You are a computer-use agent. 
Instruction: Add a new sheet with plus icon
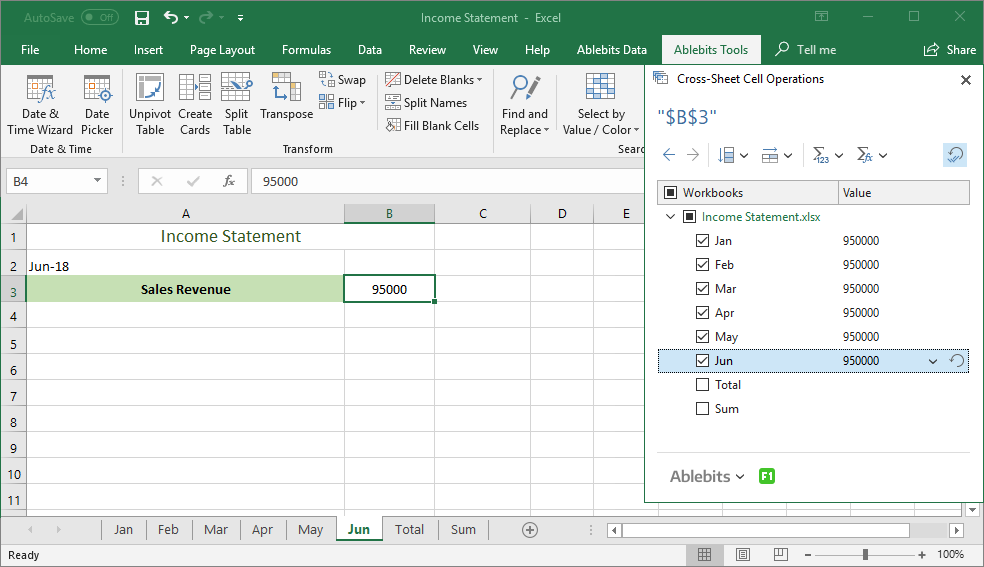(x=530, y=530)
